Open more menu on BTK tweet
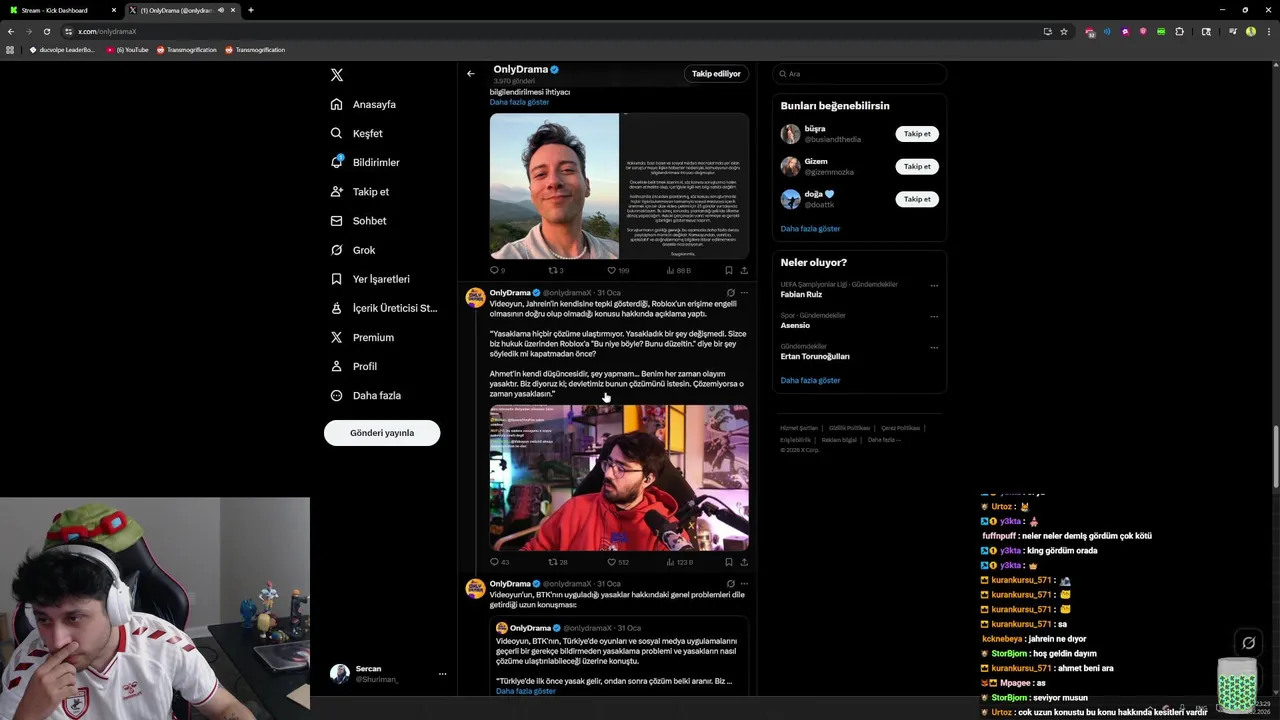Image resolution: width=1280 pixels, height=720 pixels. point(744,584)
